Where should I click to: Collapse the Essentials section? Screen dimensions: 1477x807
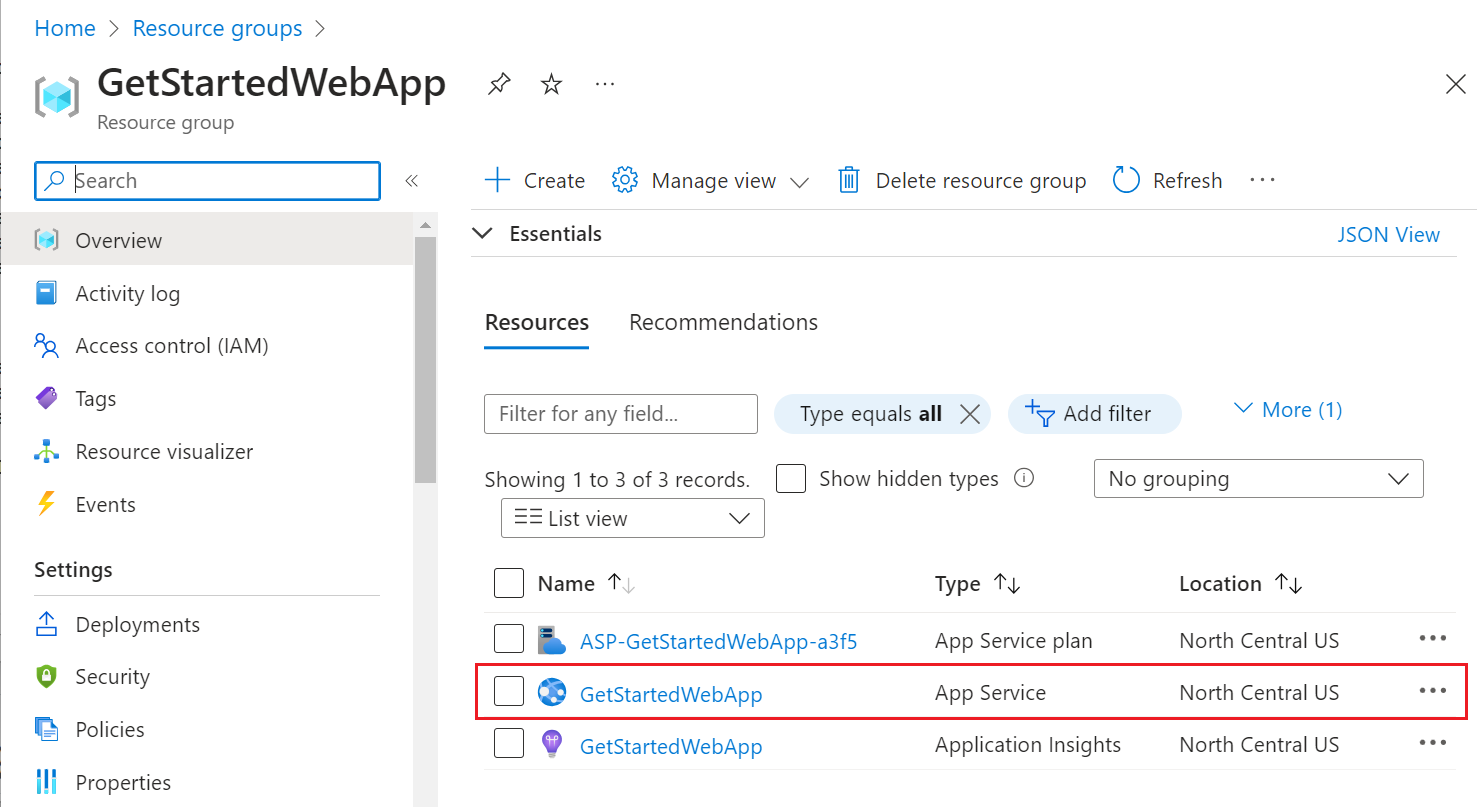[x=483, y=233]
